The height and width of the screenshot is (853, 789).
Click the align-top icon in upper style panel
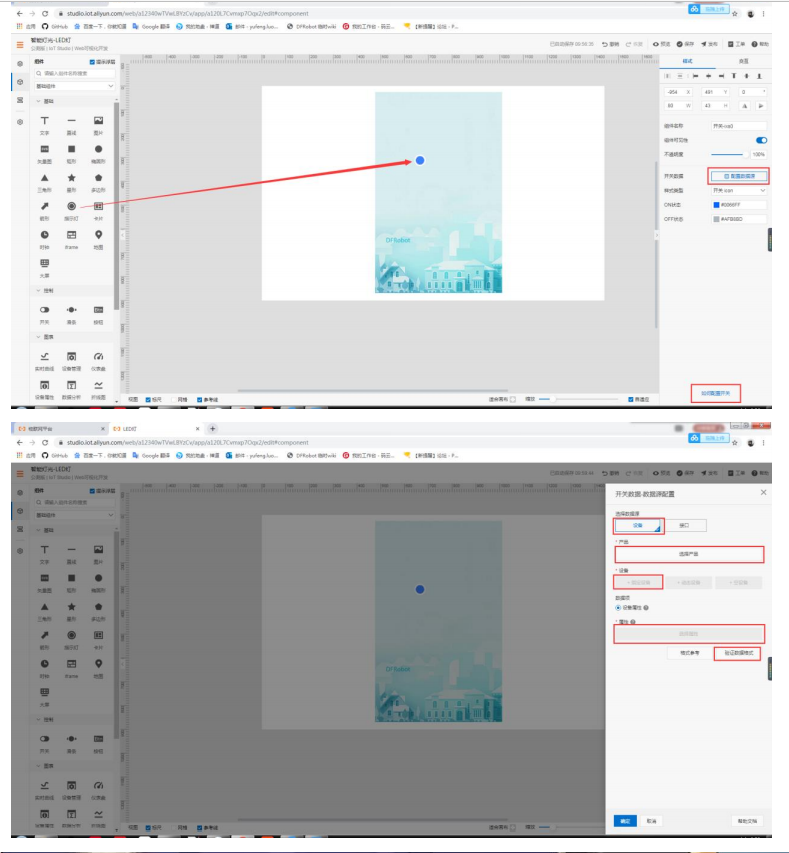733,76
